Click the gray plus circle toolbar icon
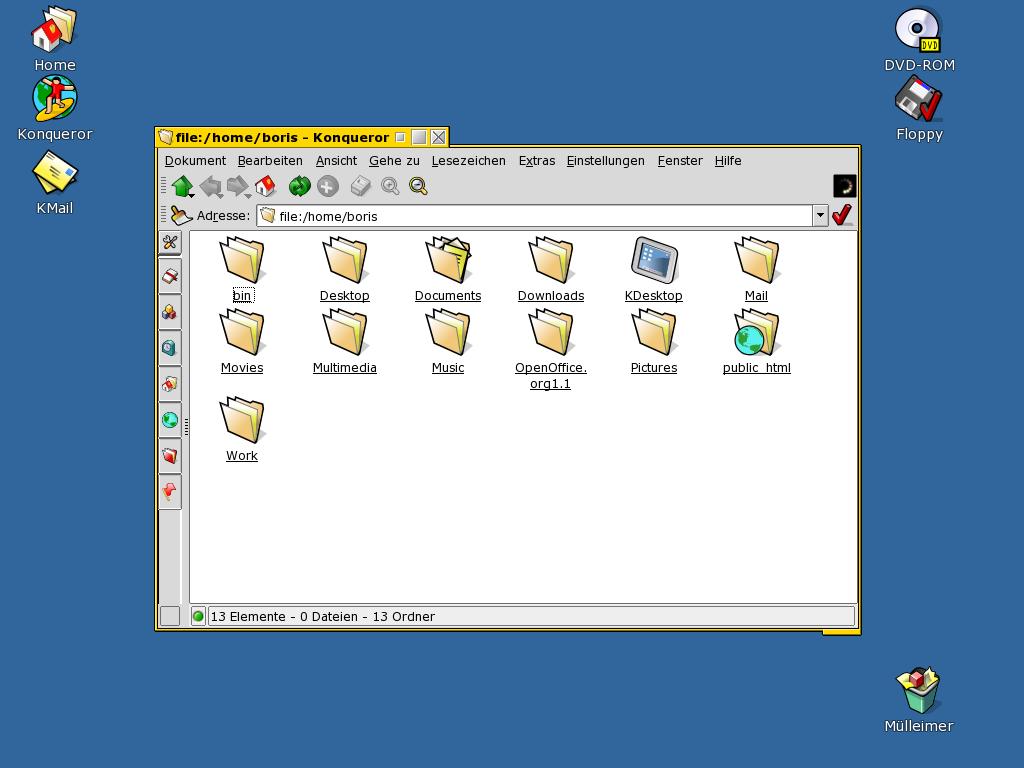This screenshot has height=768, width=1024. pos(328,187)
